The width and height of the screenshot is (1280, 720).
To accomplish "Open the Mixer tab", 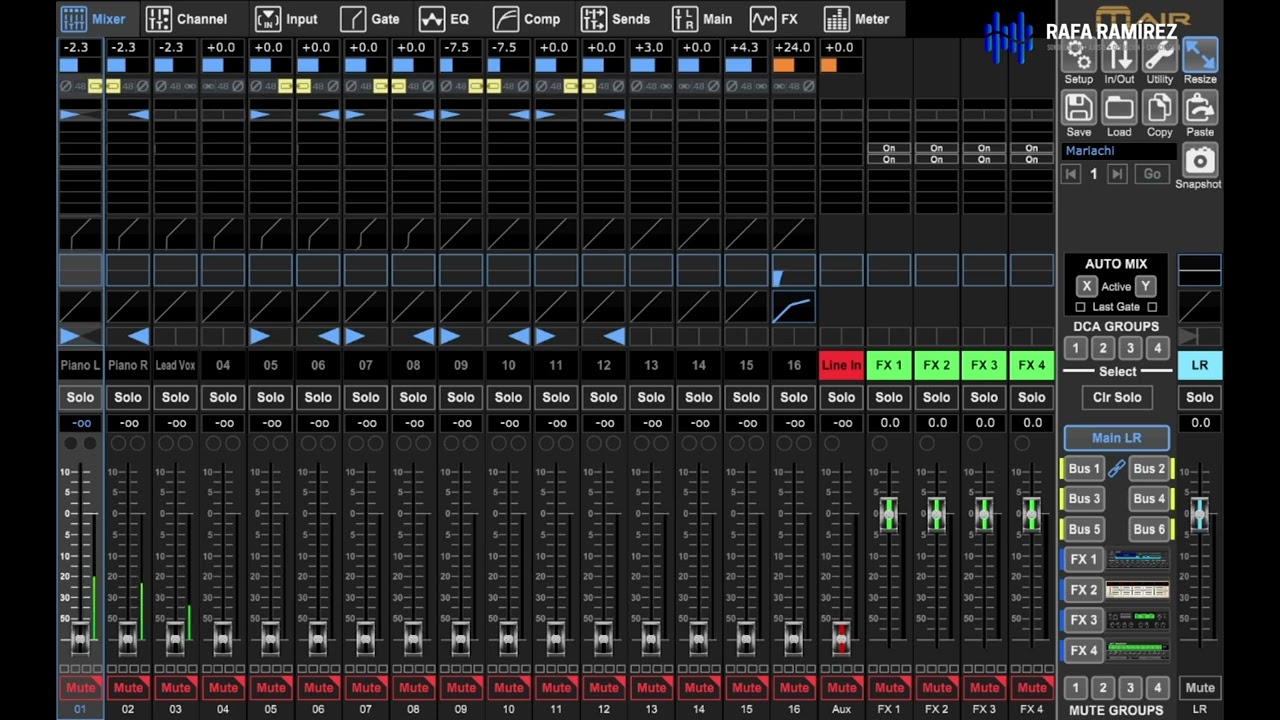I will tap(94, 18).
